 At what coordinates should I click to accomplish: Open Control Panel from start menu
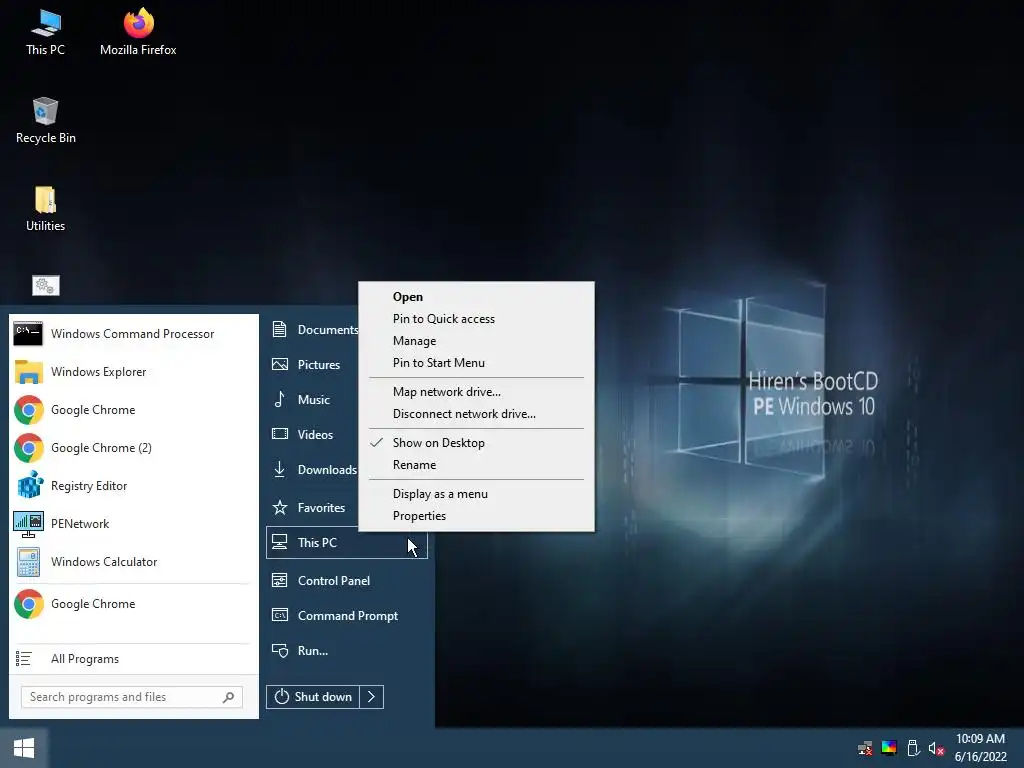pyautogui.click(x=347, y=581)
